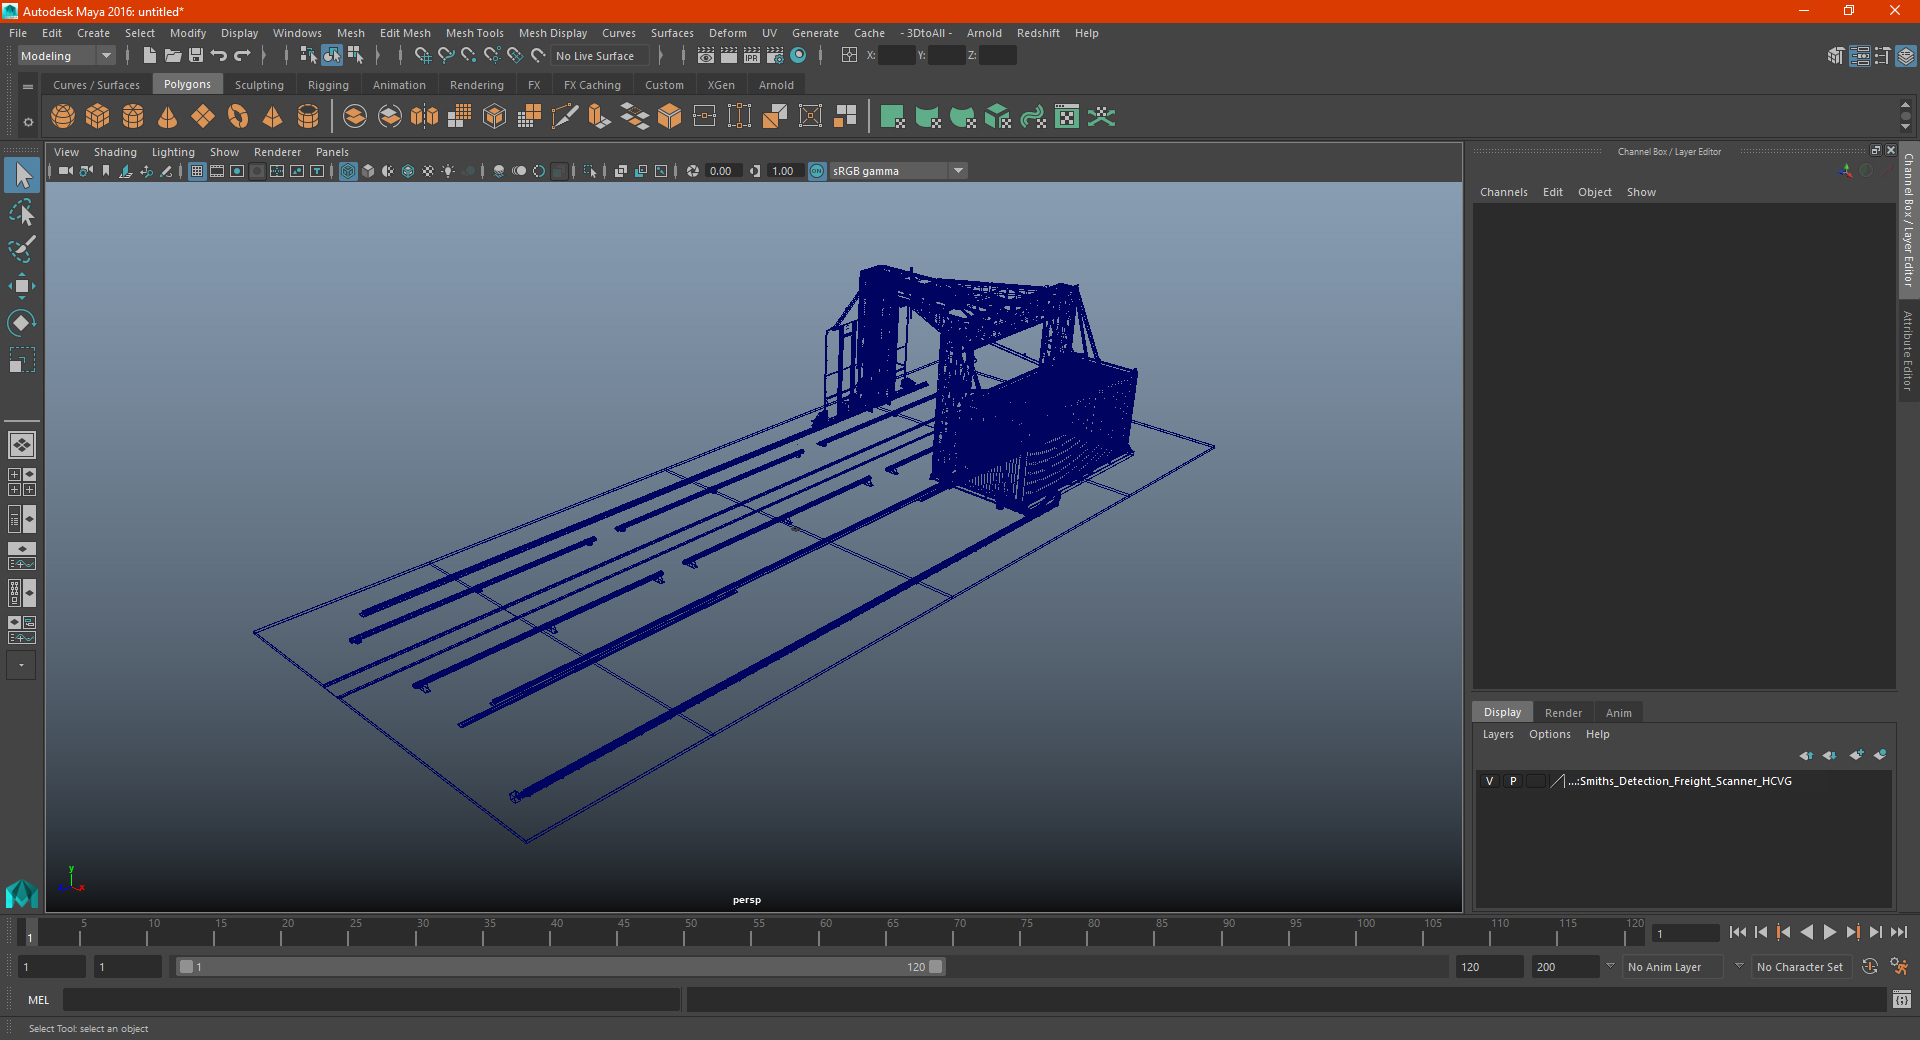Activate the Lasso select tool

click(22, 213)
